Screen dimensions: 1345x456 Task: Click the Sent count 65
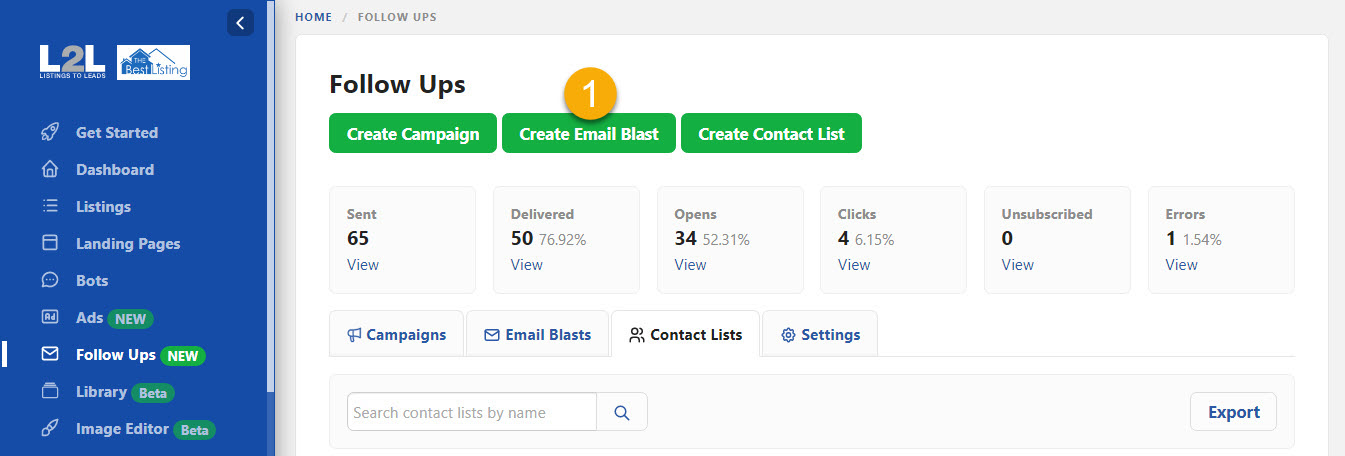point(358,238)
